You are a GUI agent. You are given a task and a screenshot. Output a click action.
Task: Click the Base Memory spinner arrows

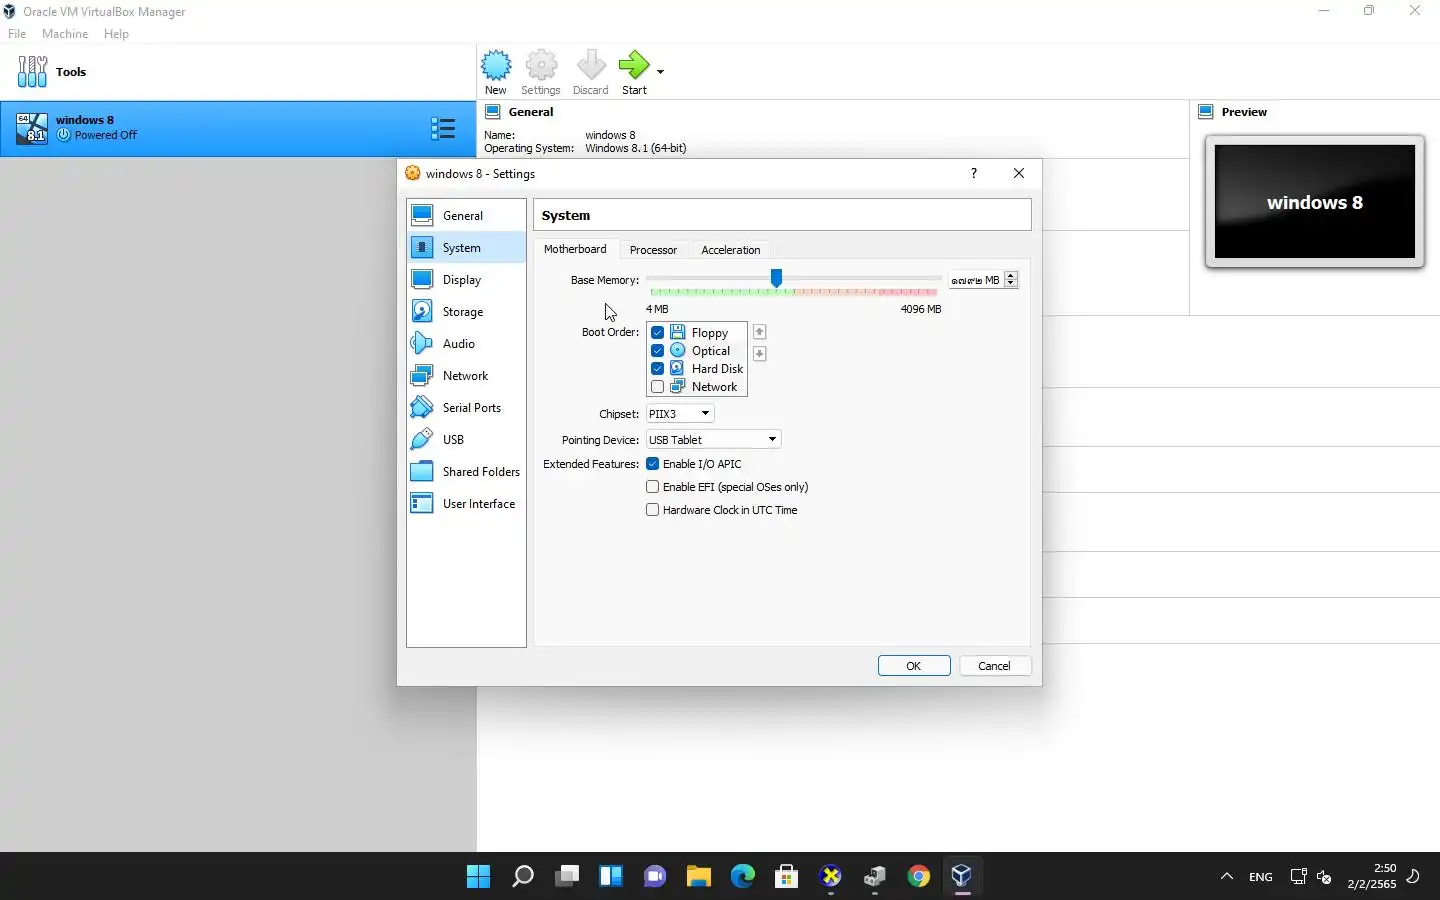[x=1011, y=280]
